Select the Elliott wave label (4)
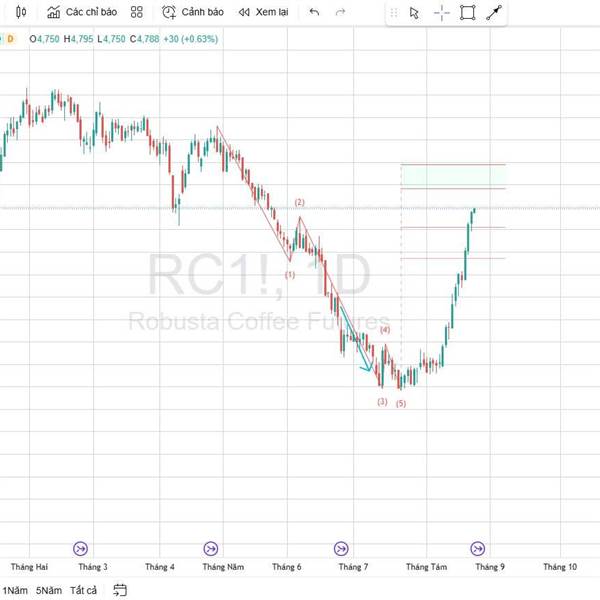 385,329
